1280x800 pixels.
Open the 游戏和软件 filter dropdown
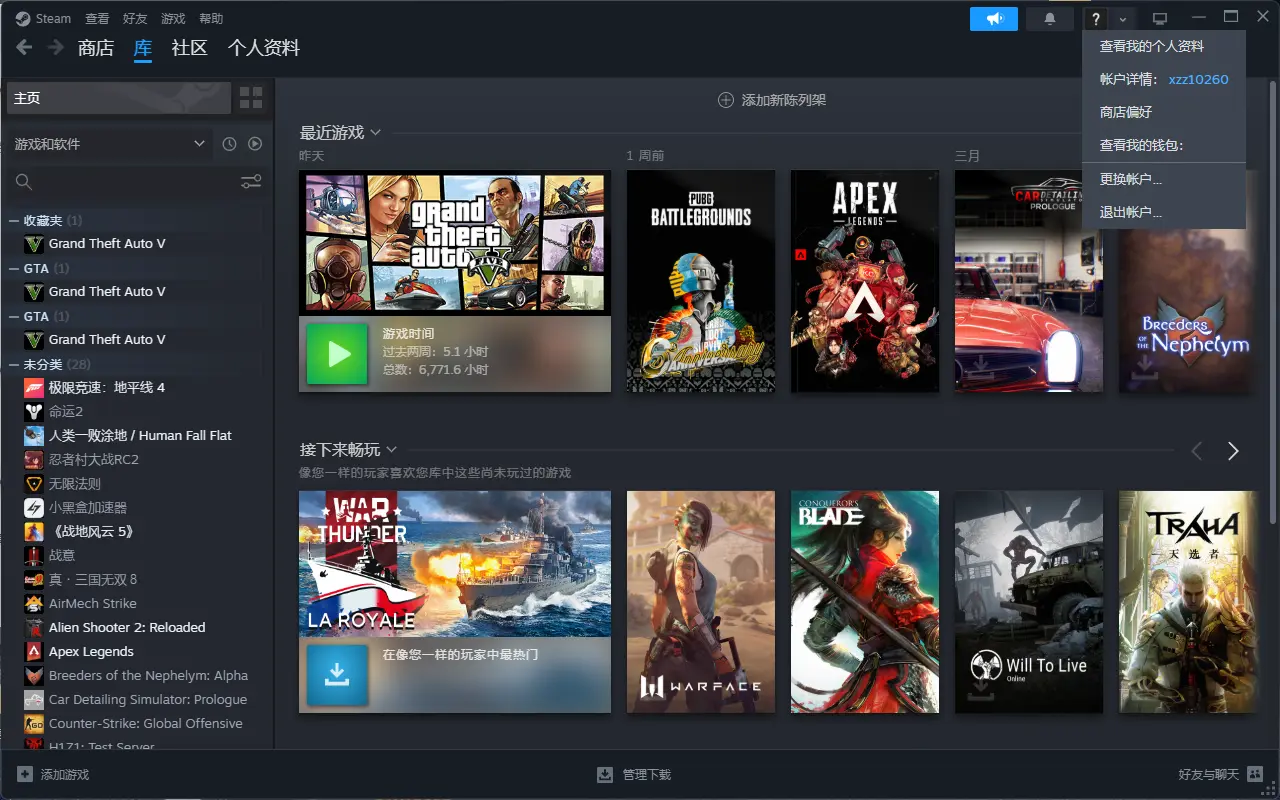click(x=110, y=144)
